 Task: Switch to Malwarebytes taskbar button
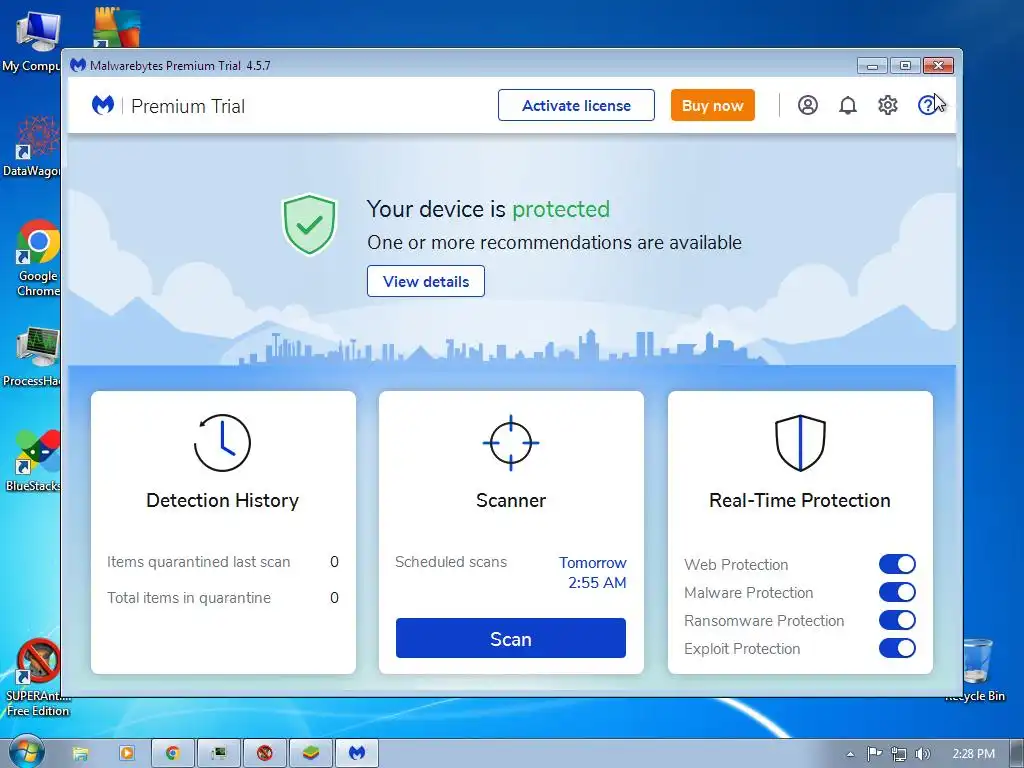pyautogui.click(x=357, y=754)
